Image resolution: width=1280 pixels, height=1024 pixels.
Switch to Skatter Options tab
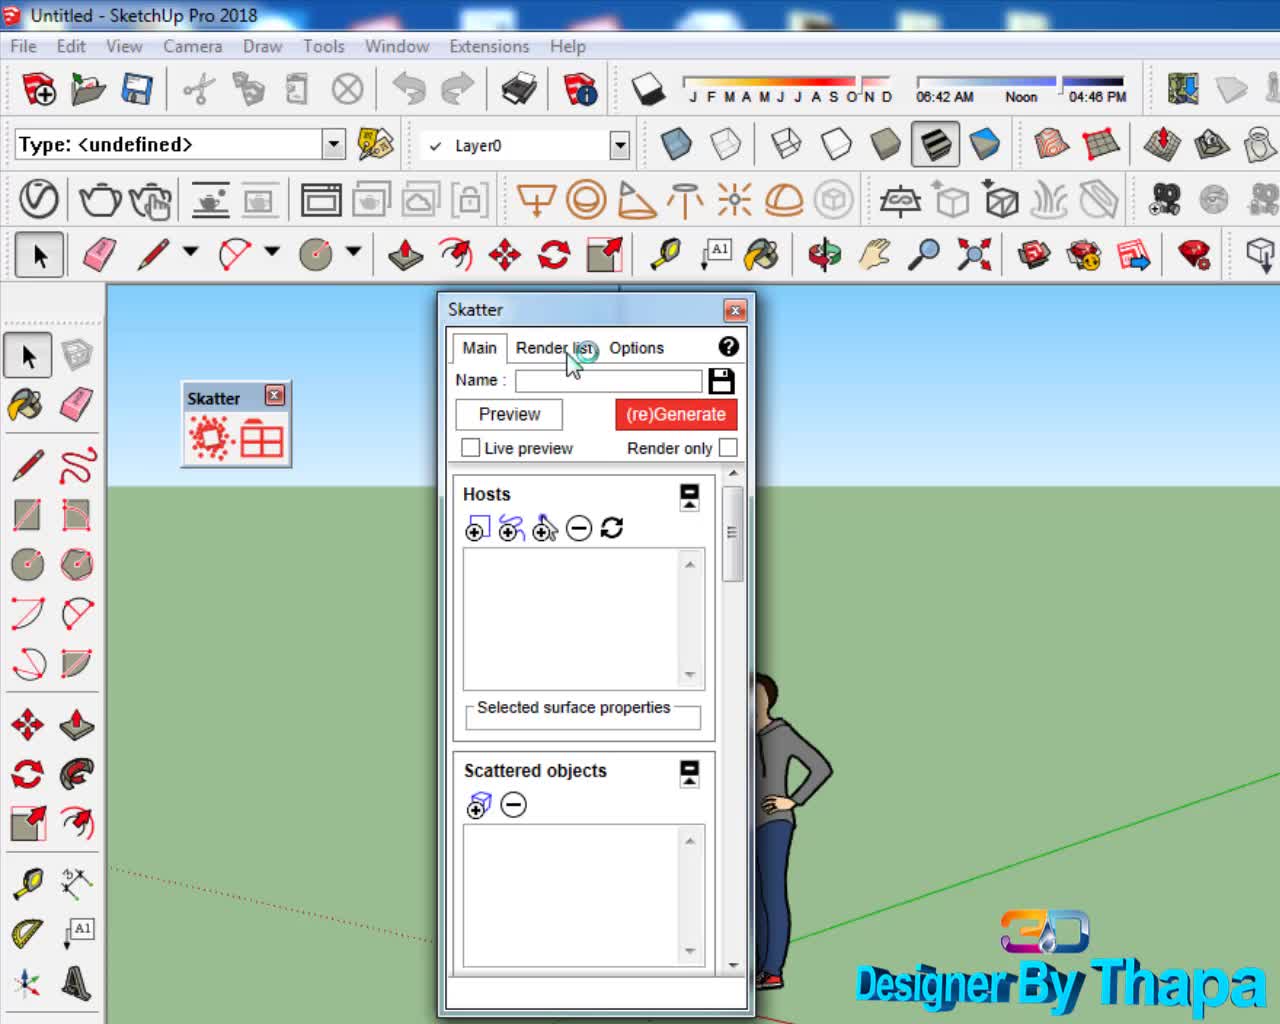tap(636, 348)
